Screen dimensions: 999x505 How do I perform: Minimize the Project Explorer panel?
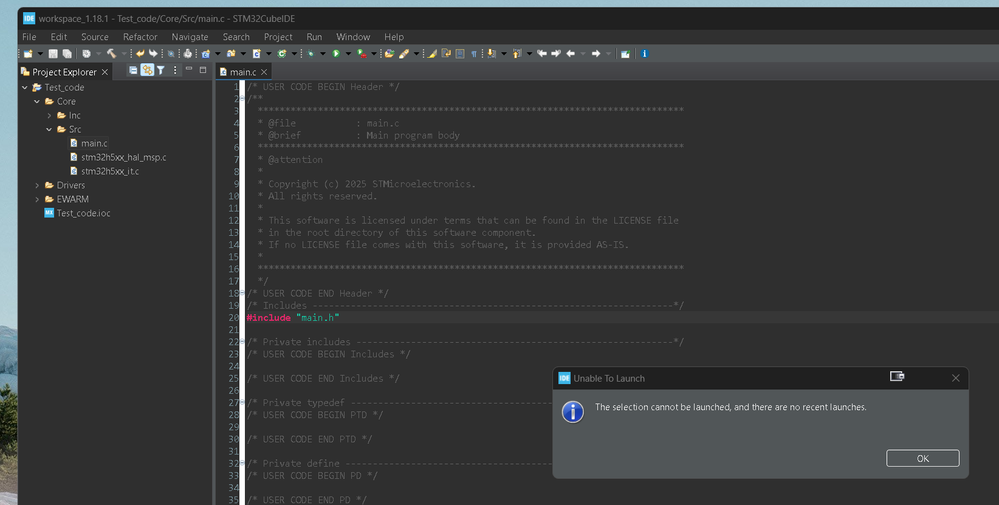[x=189, y=69]
